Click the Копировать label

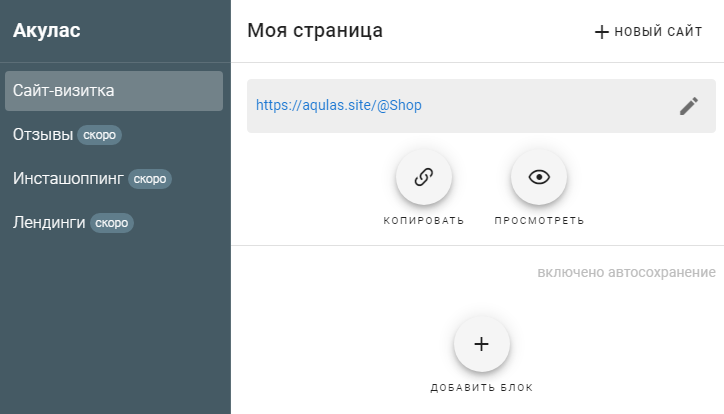coord(424,221)
